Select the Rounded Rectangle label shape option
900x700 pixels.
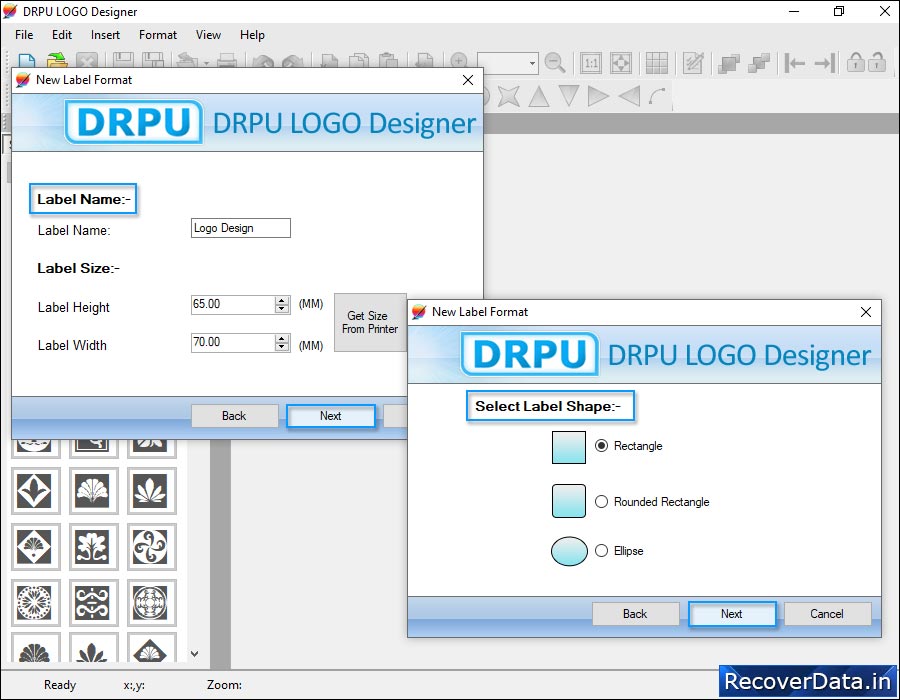click(602, 502)
